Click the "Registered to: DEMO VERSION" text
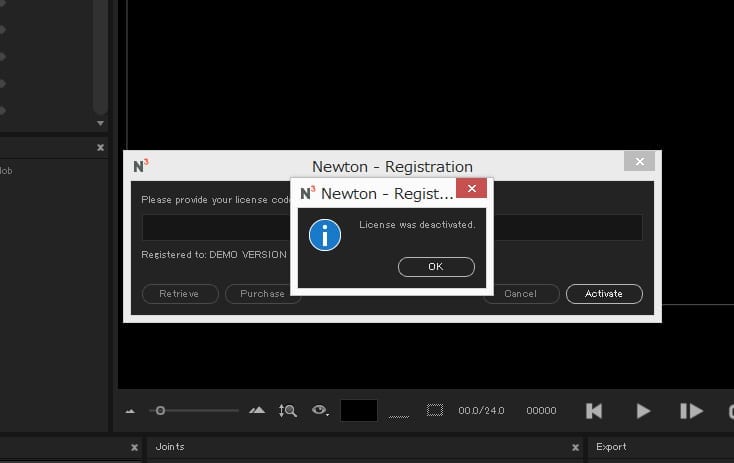The image size is (734, 463). click(214, 255)
